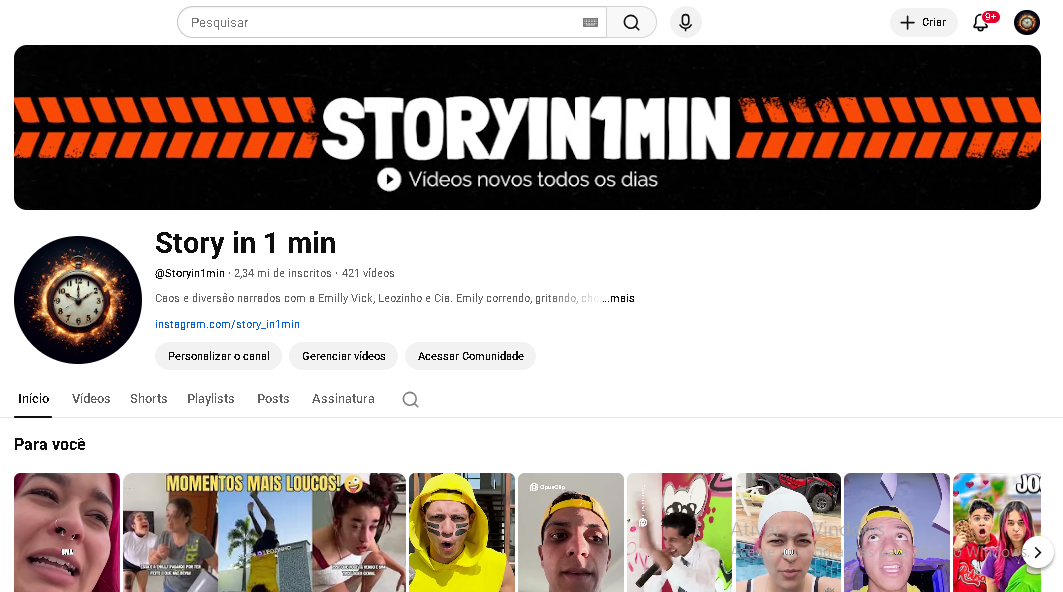Open the on-screen keyboard icon in search

pos(590,22)
